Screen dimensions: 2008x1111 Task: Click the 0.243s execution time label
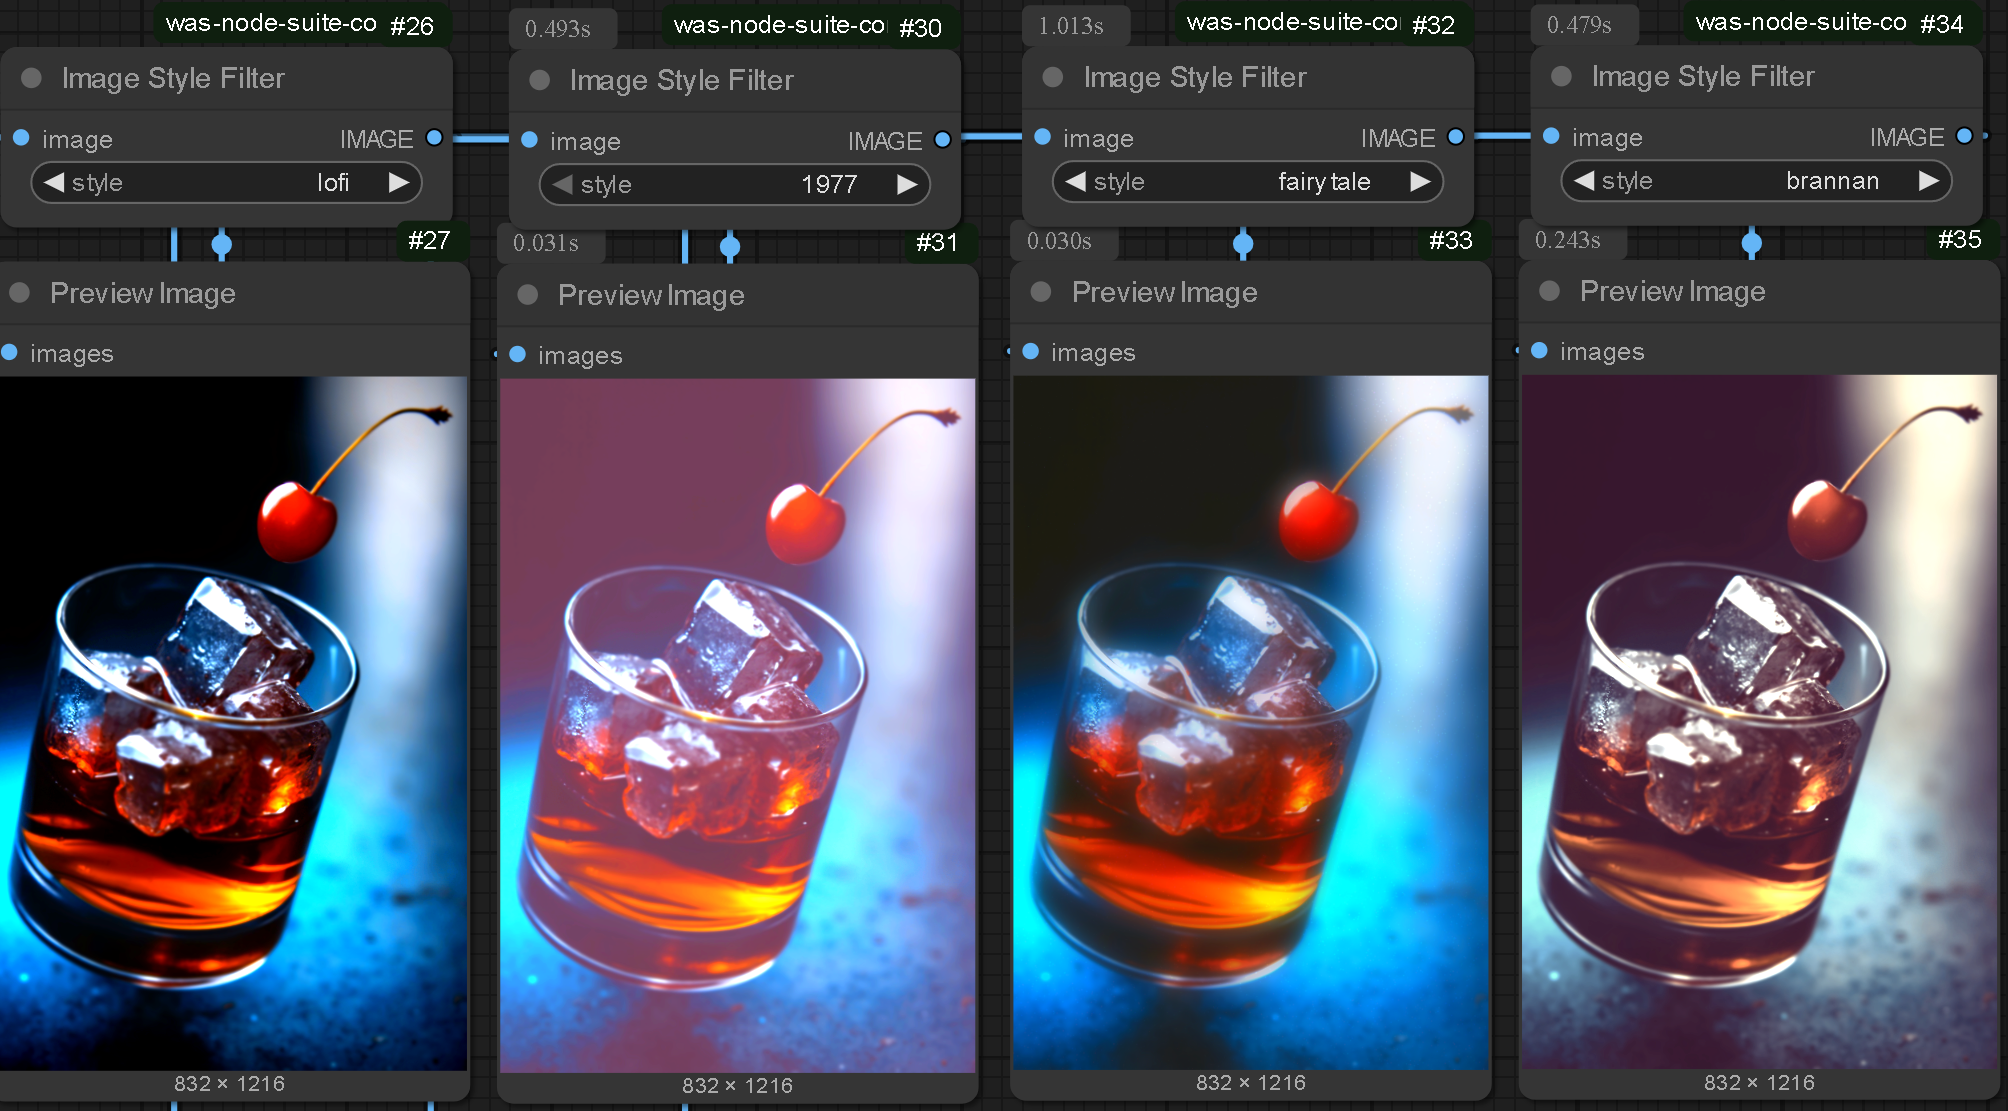click(1568, 240)
